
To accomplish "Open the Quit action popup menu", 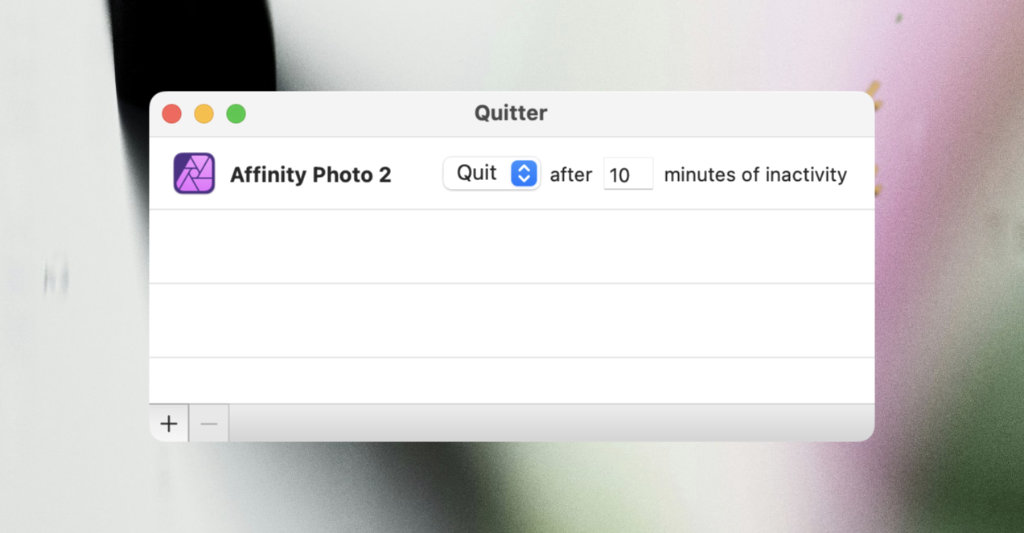I will point(478,174).
